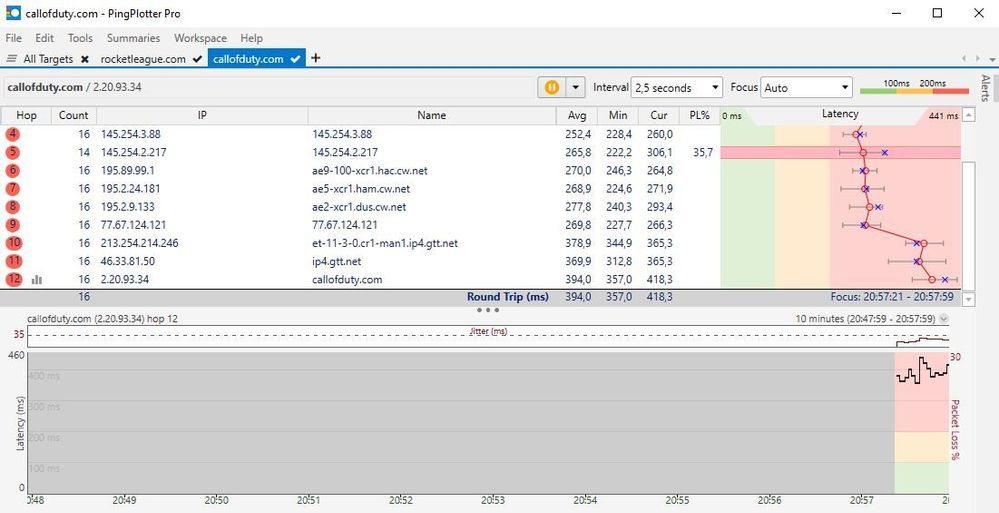Maximize the PingPlotter Pro window
Viewport: 999px width, 513px height.
(937, 13)
